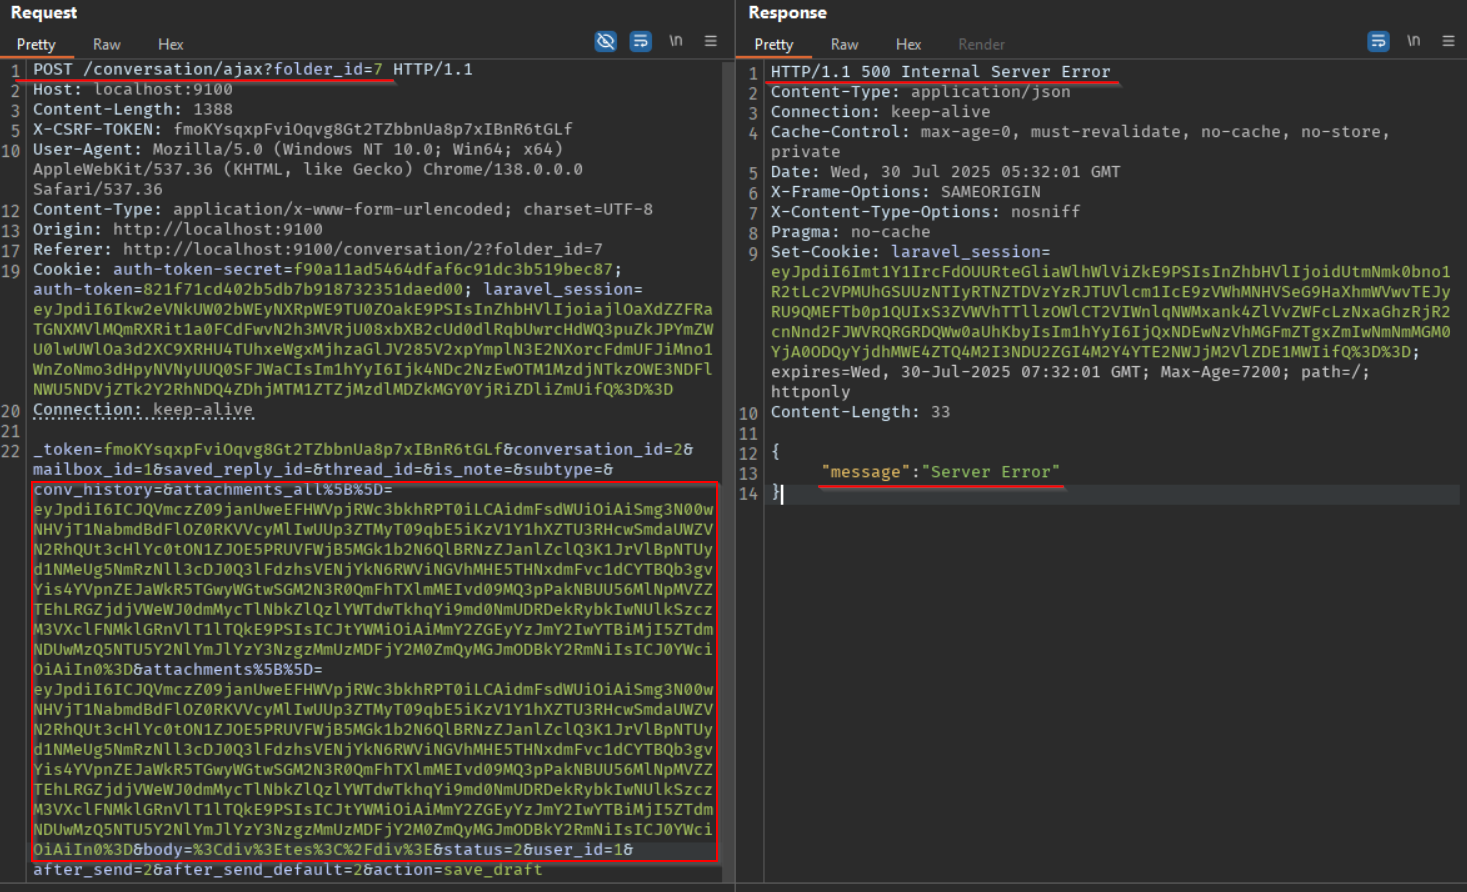
Task: Open the Render tab in Response panel
Action: point(981,45)
